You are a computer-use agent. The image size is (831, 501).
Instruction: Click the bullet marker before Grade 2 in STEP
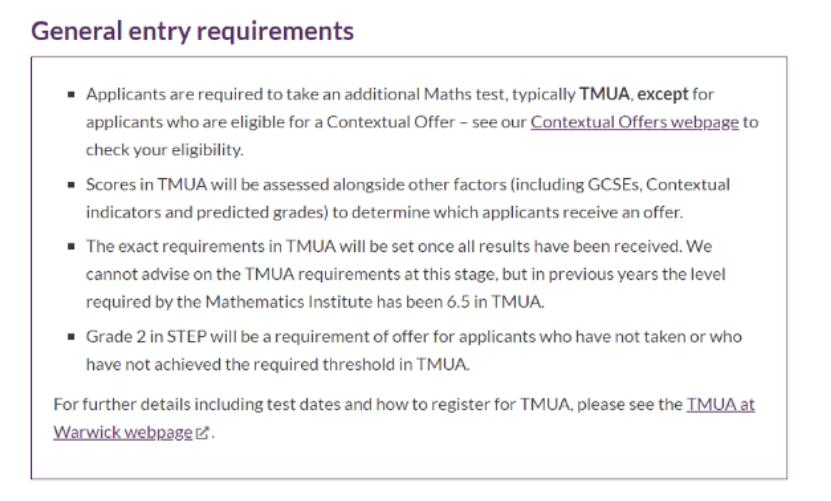[71, 337]
